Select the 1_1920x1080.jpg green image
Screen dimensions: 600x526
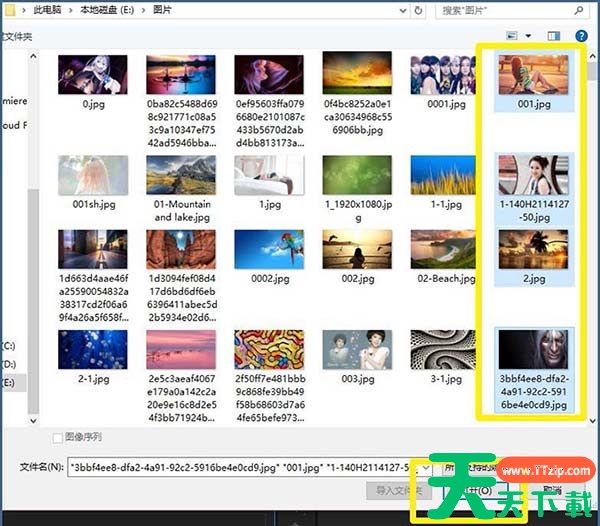point(357,175)
